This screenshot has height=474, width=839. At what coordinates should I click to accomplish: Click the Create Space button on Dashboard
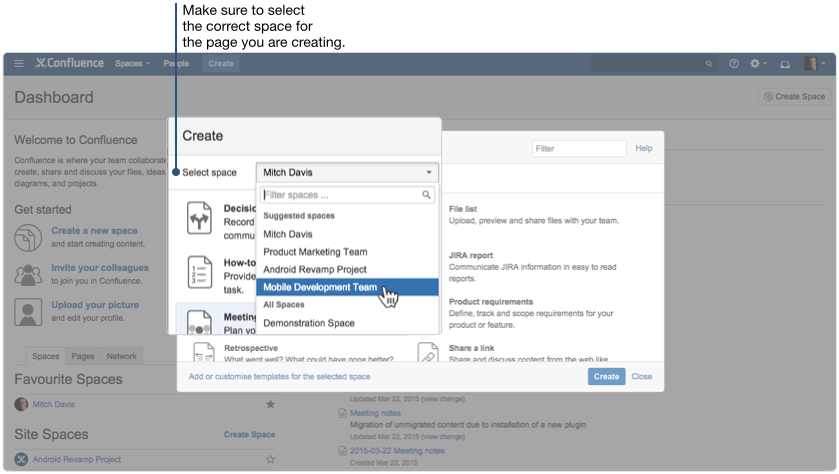[x=794, y=97]
